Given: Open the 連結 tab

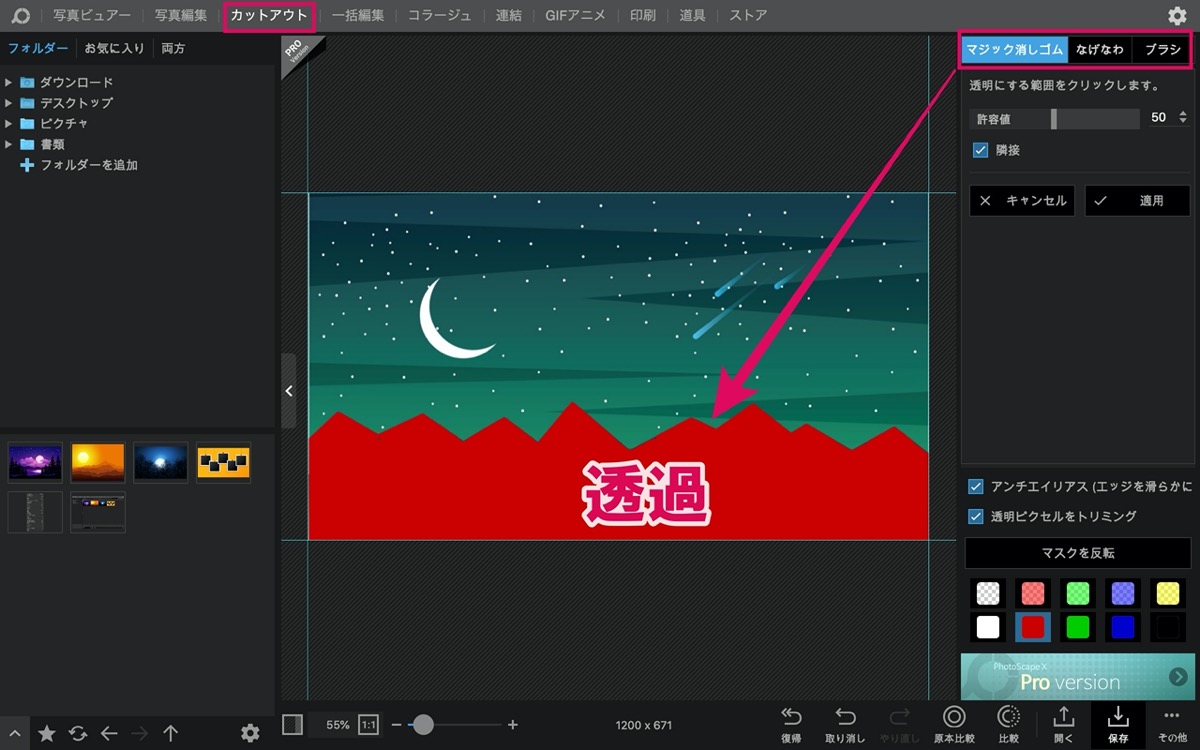Looking at the screenshot, I should [x=509, y=15].
